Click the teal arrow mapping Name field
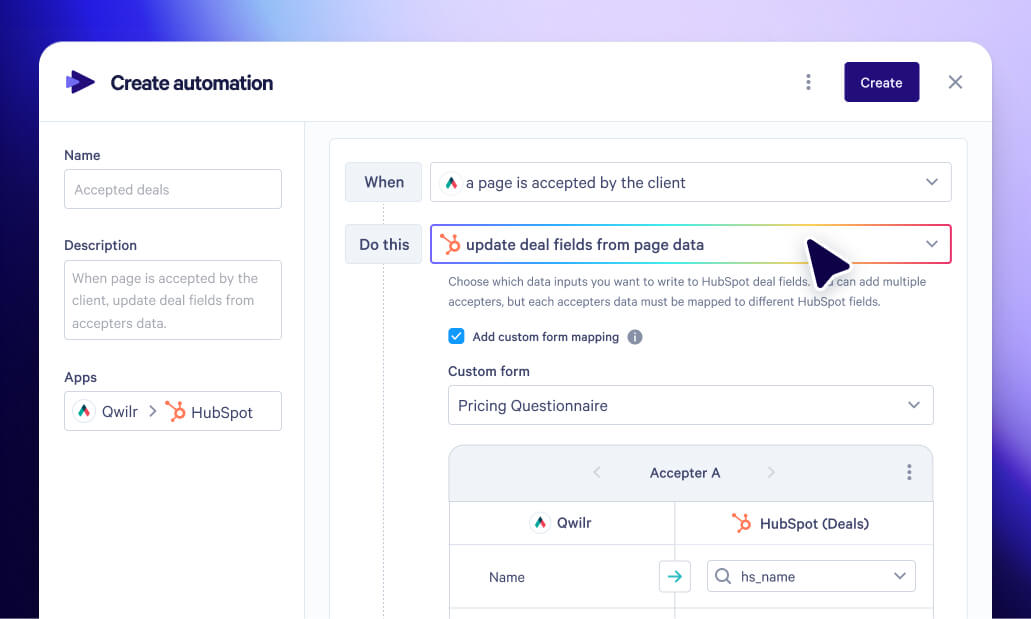The height and width of the screenshot is (619, 1031). click(675, 577)
